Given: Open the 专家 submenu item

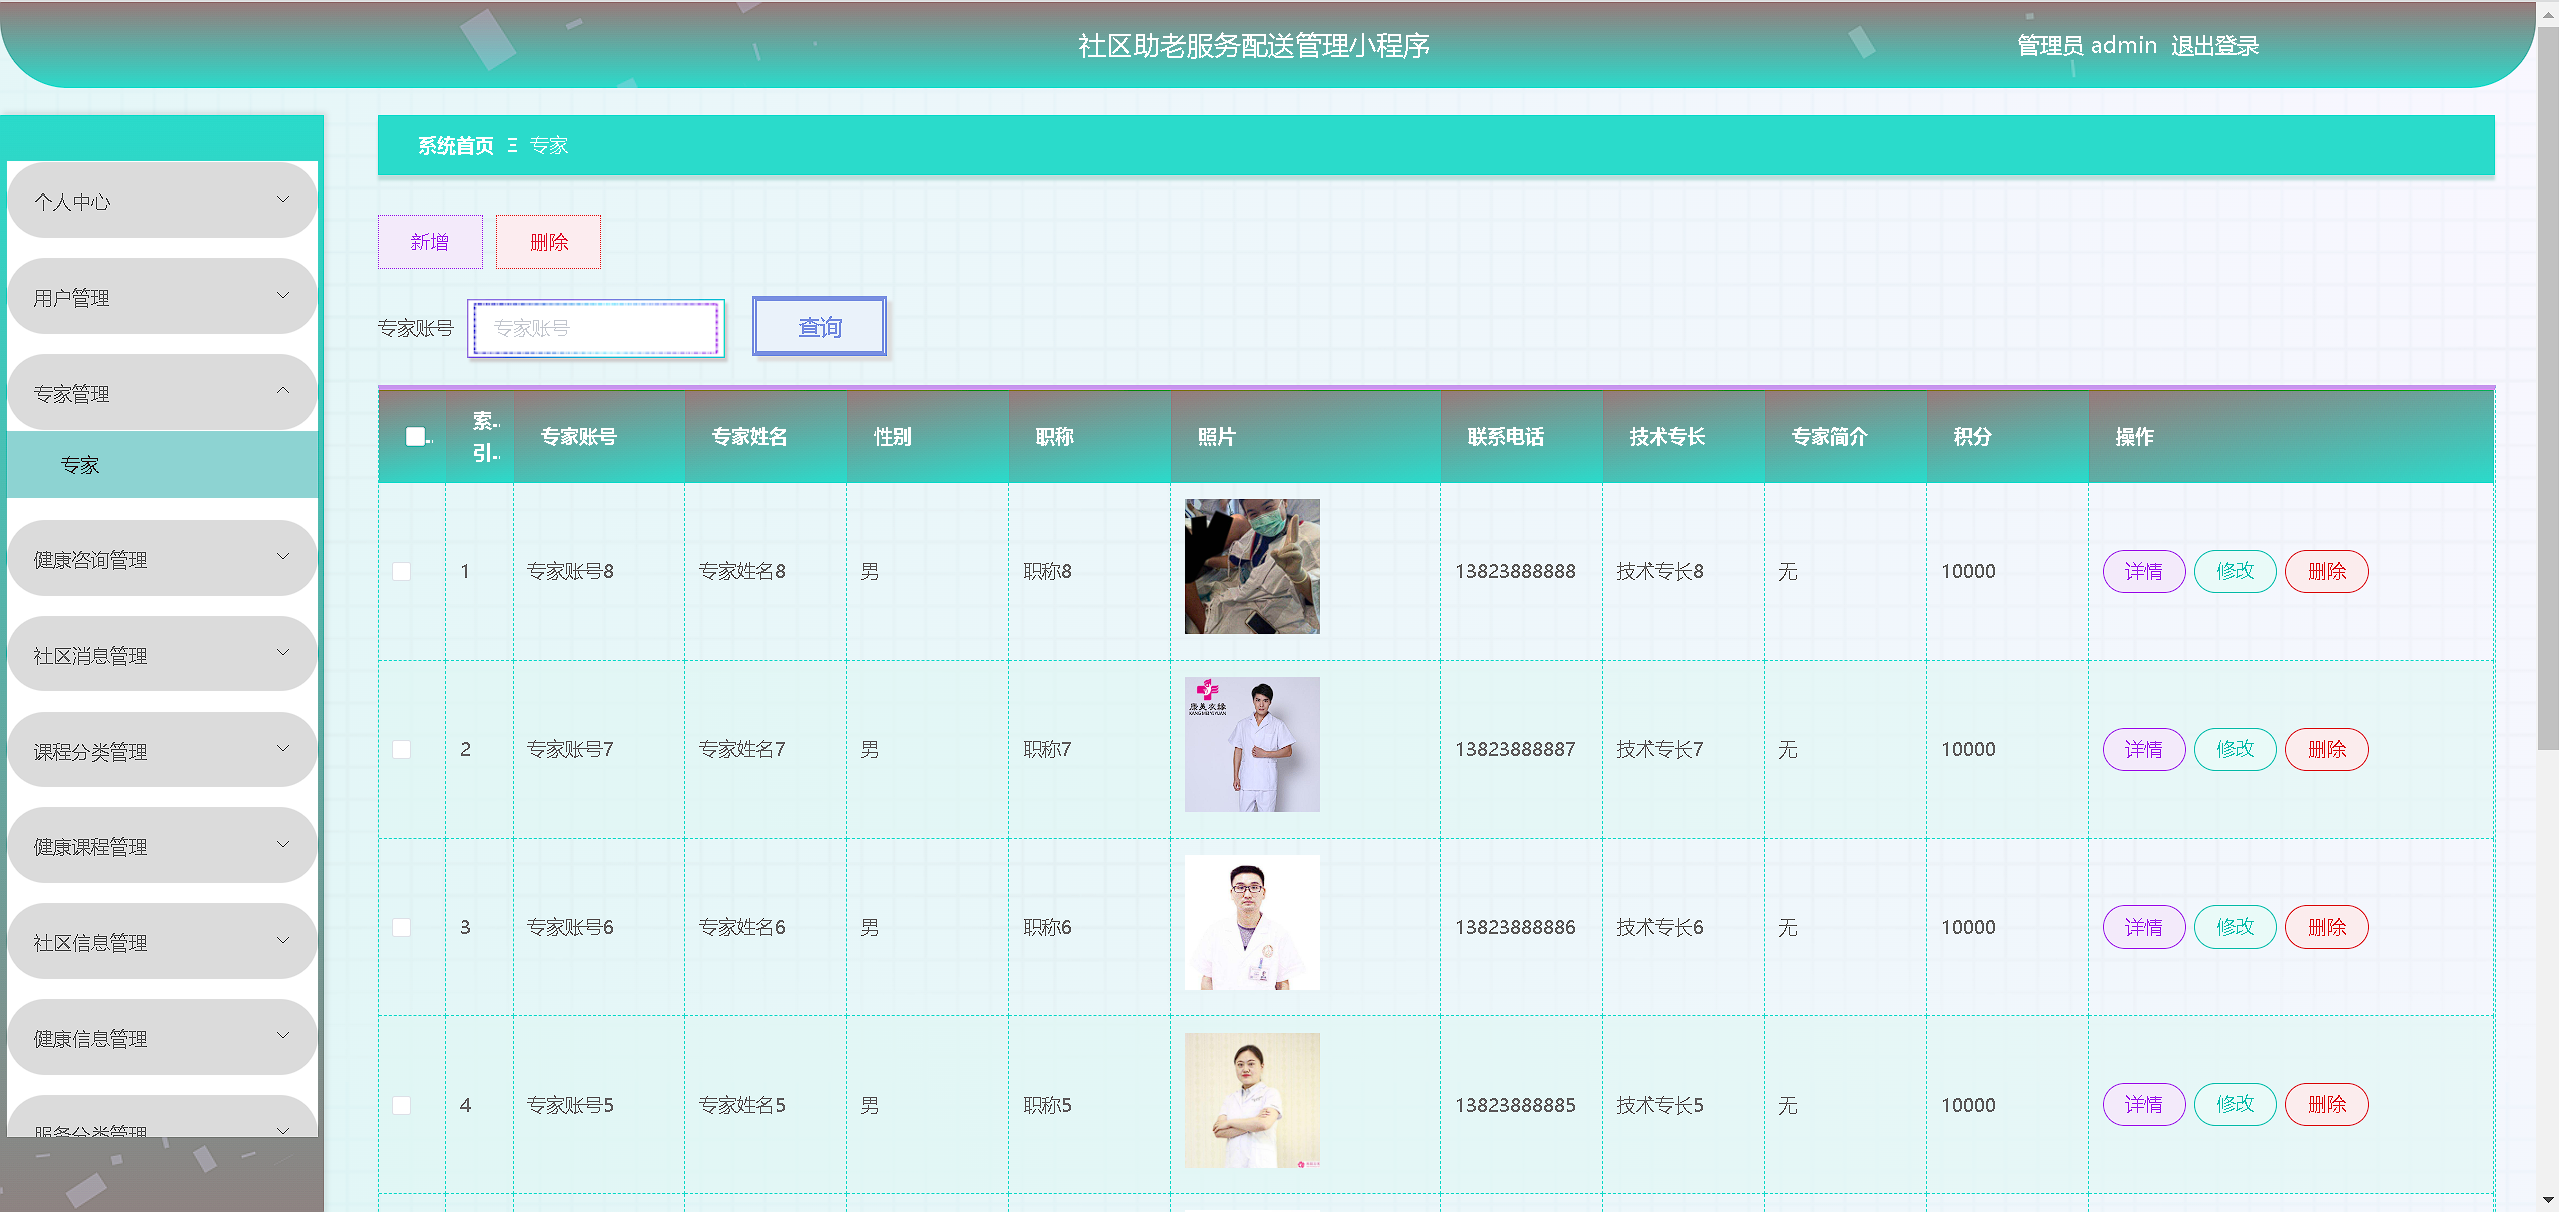Looking at the screenshot, I should tap(80, 465).
